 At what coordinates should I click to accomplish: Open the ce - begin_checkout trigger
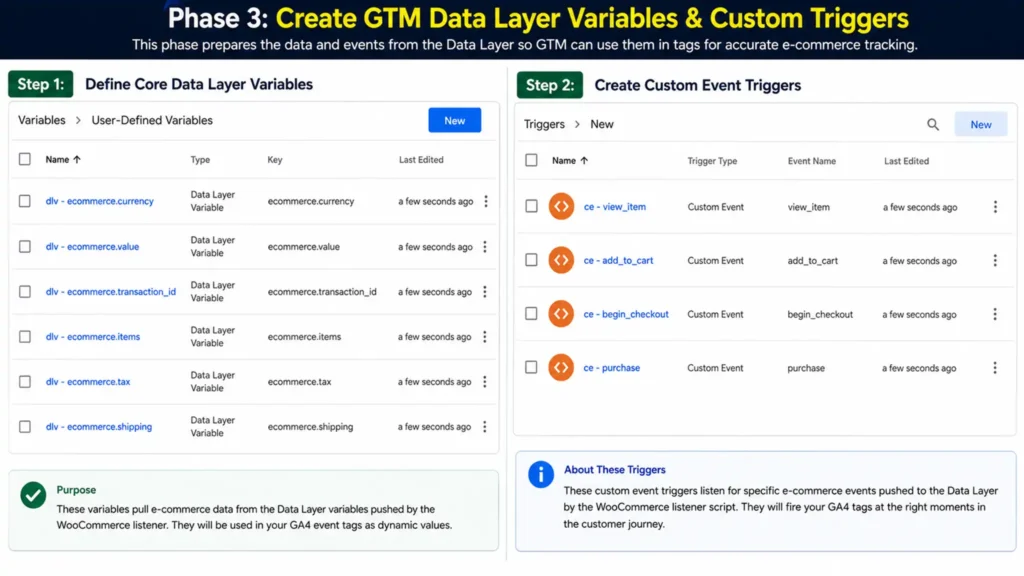click(626, 314)
